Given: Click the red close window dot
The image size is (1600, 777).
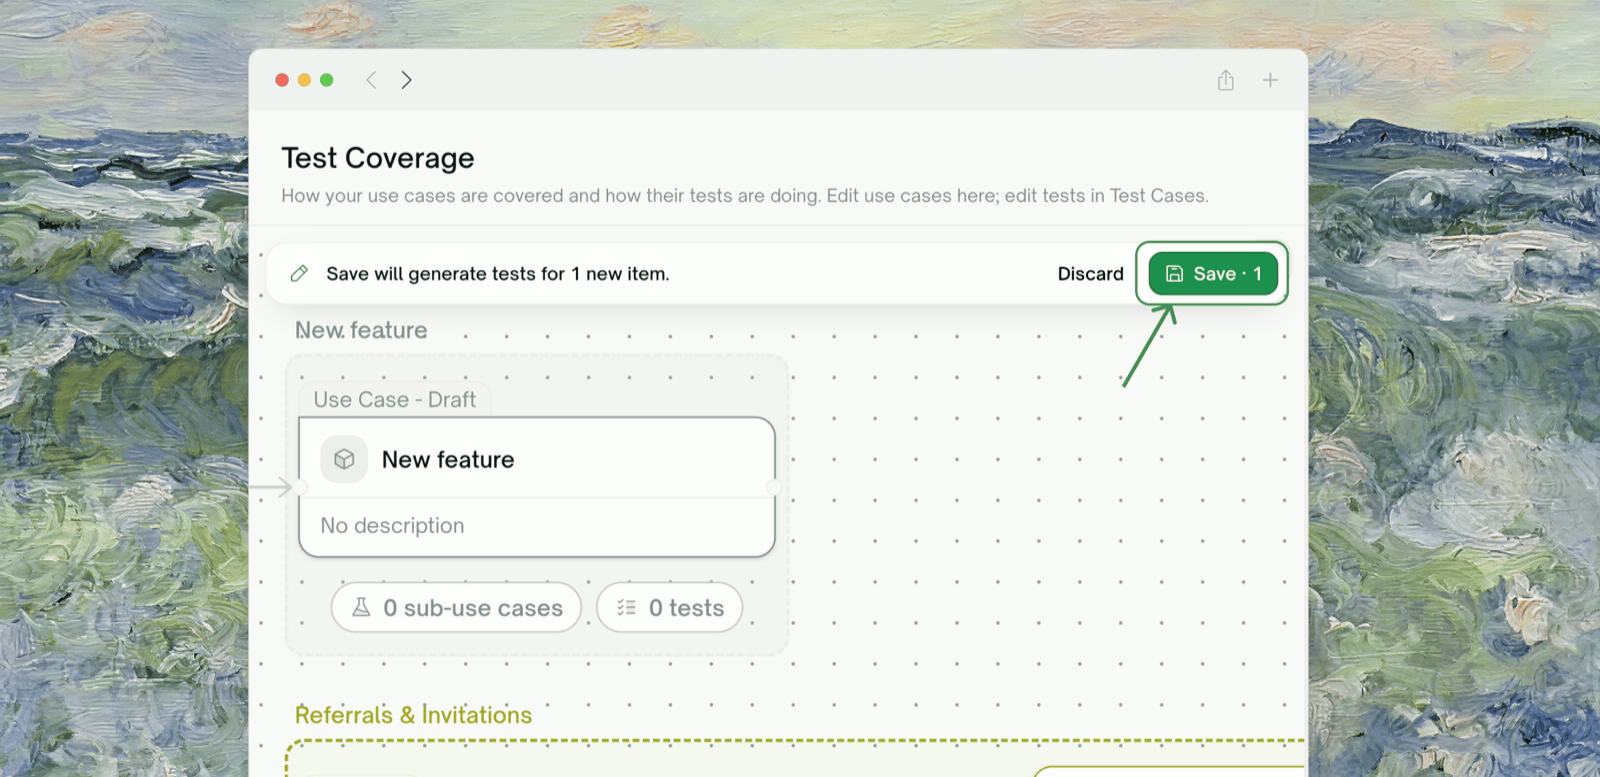Looking at the screenshot, I should tap(282, 80).
